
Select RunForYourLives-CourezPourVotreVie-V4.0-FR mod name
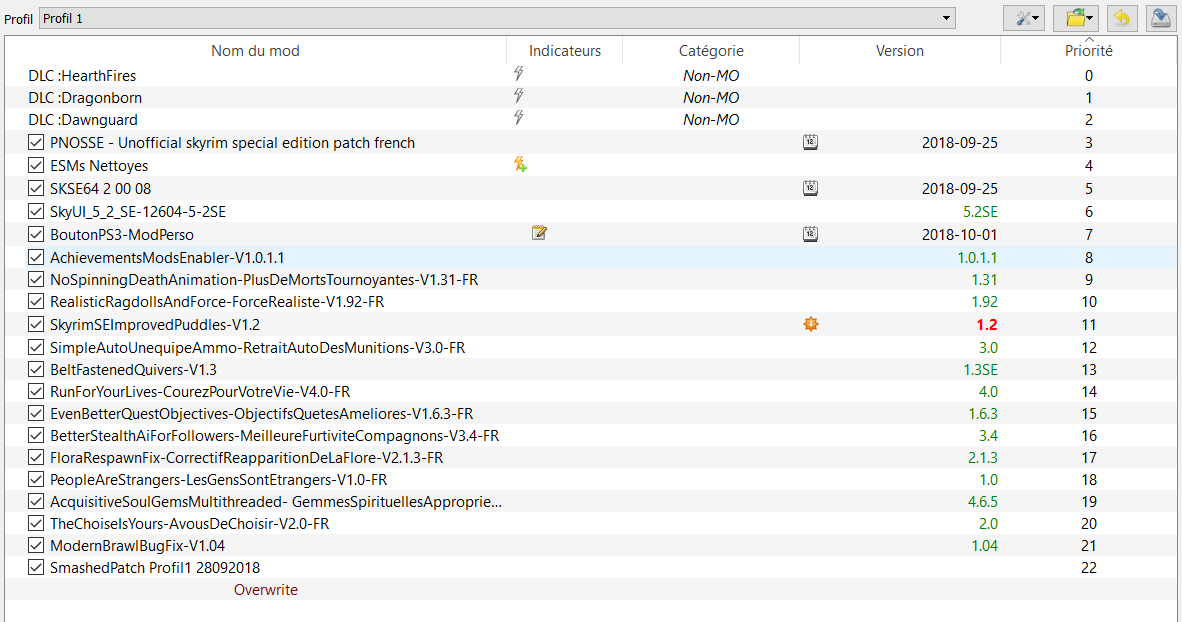(200, 391)
